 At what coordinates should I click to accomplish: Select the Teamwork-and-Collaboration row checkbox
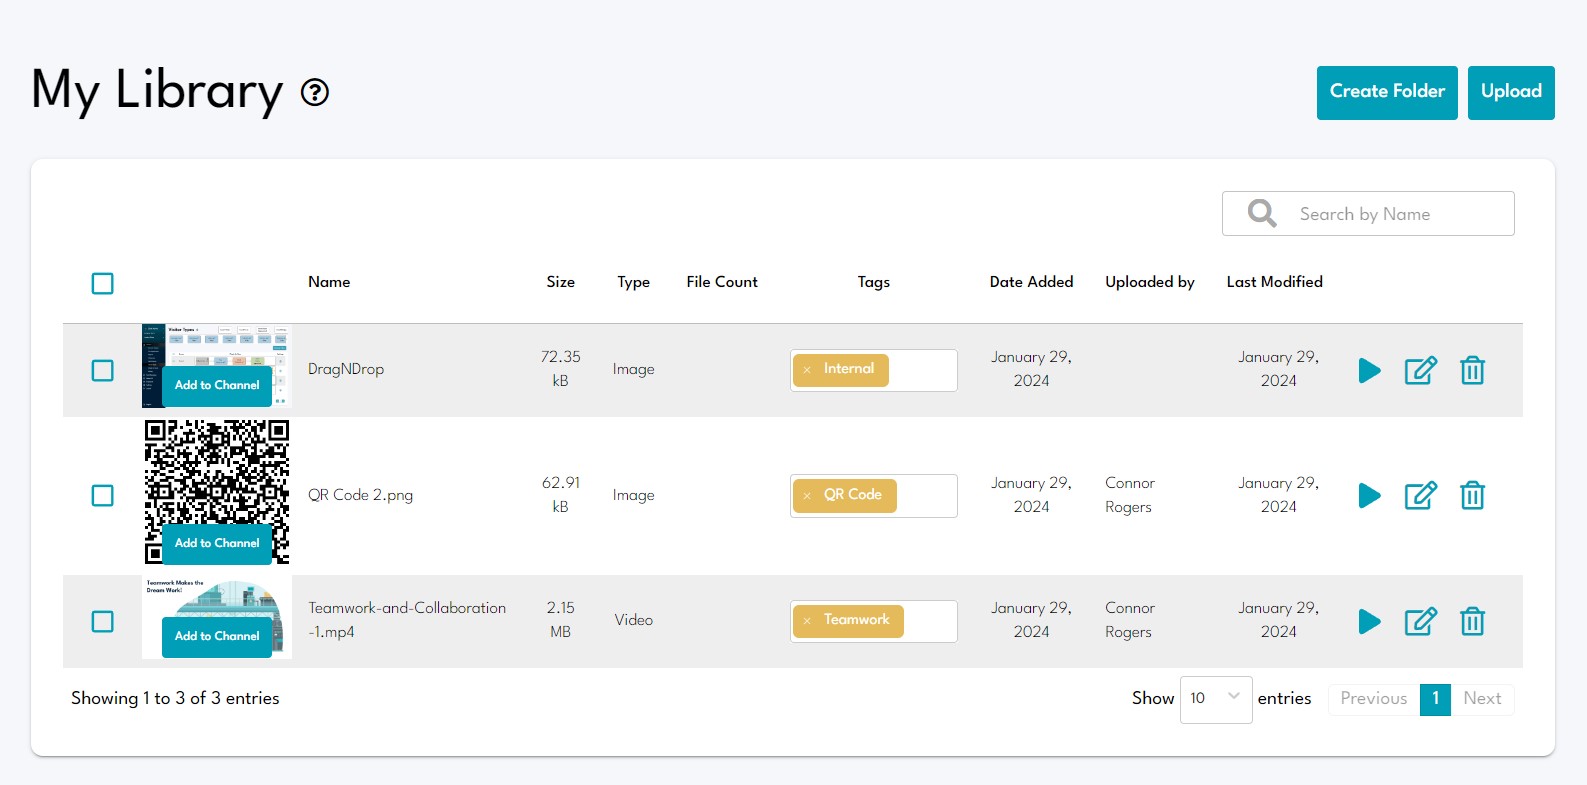click(x=102, y=621)
